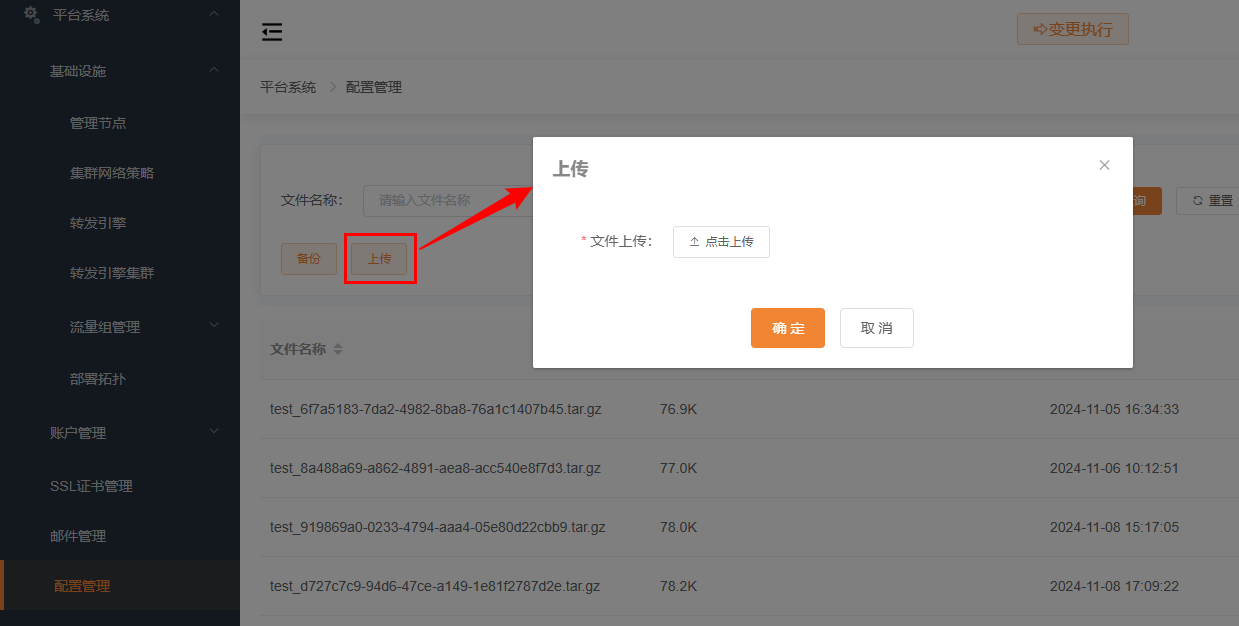Click the 变更执行 button at top
Viewport: 1239px width, 626px height.
(1072, 30)
